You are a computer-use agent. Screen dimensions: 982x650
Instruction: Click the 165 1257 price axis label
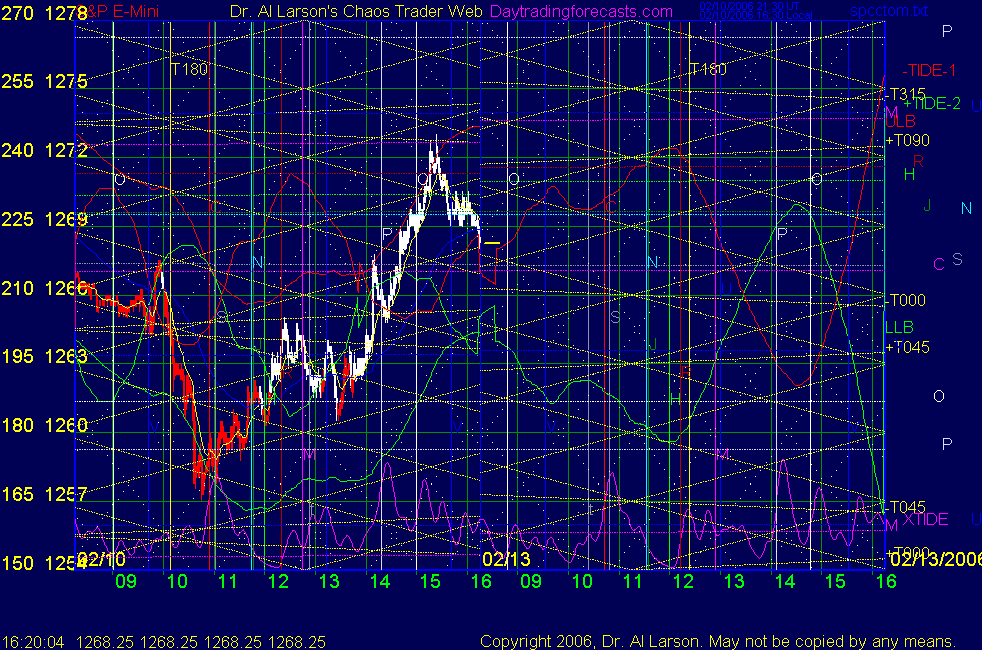44,494
